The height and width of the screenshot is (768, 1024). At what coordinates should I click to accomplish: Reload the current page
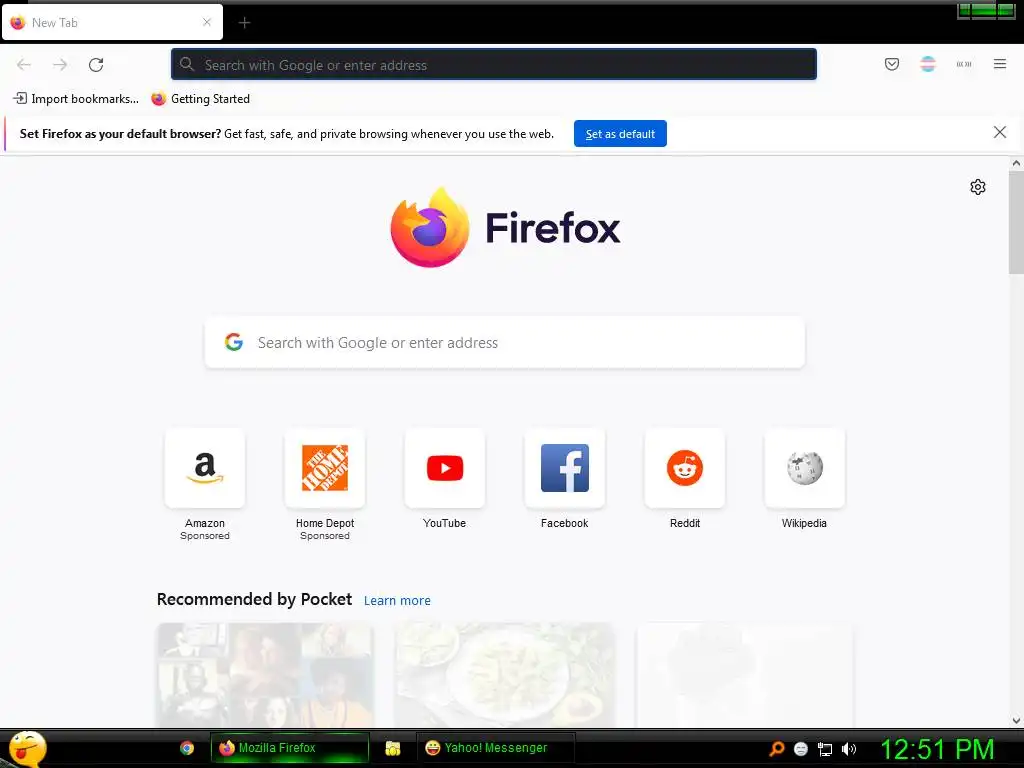96,64
